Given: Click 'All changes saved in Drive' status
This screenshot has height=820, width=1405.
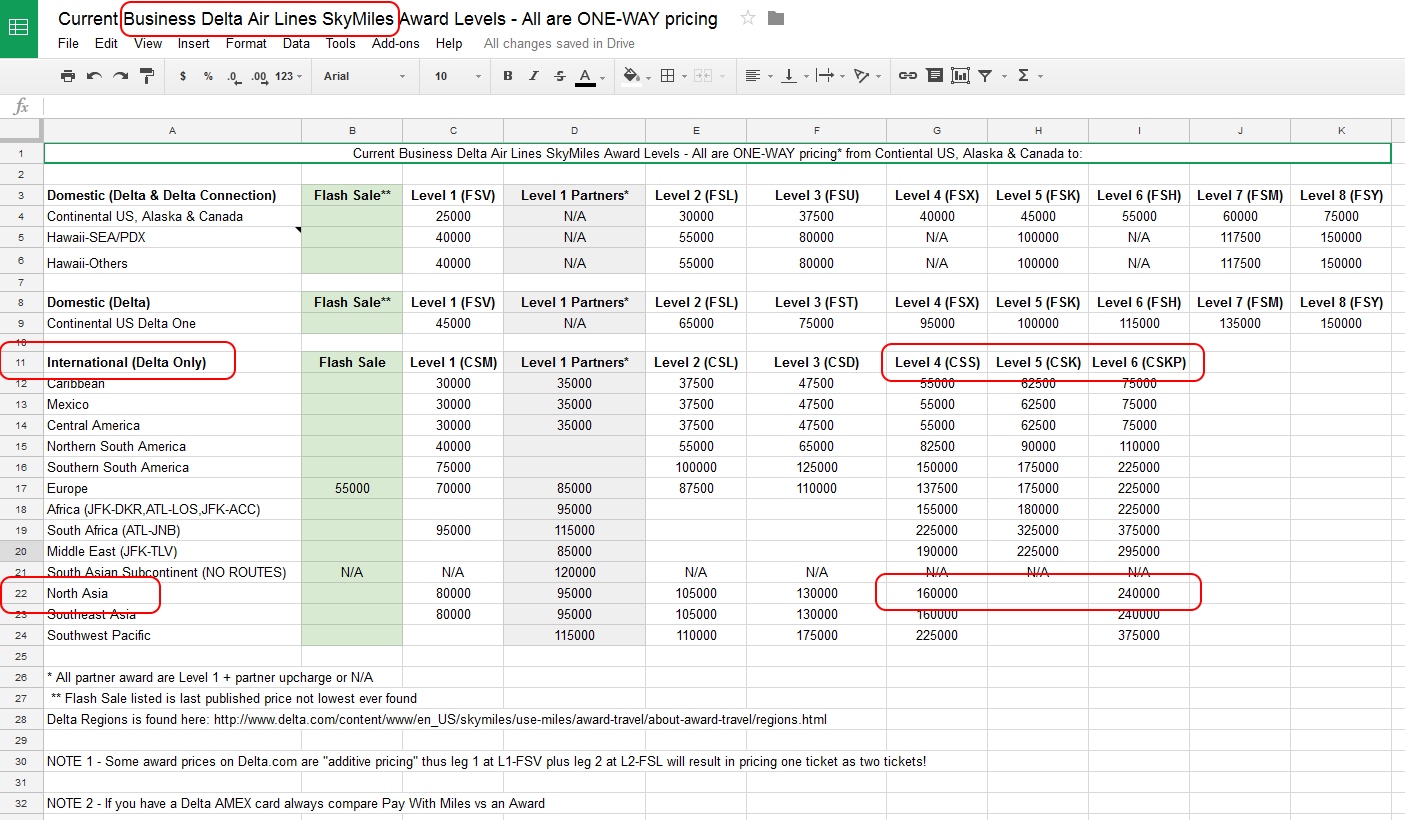Looking at the screenshot, I should (x=559, y=43).
